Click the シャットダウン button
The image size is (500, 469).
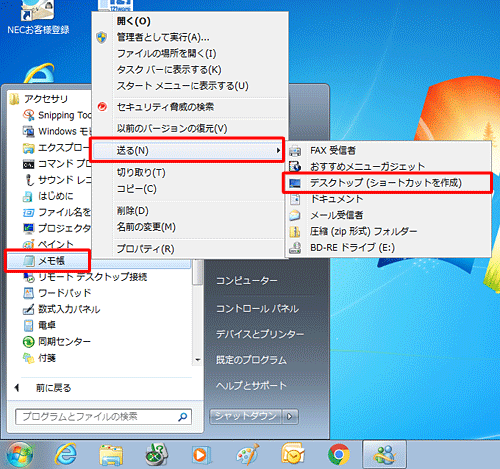(x=246, y=416)
